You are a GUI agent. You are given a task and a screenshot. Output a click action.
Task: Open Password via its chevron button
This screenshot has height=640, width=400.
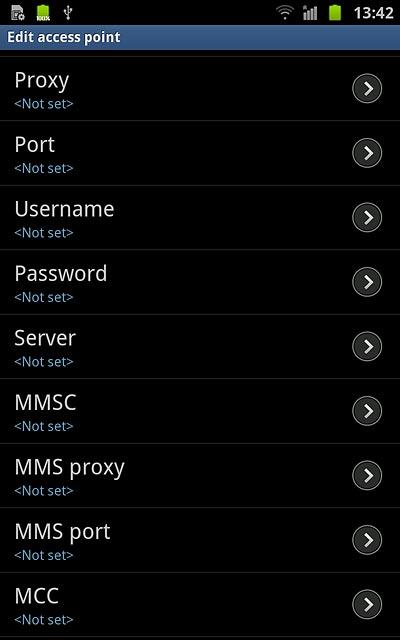tap(367, 282)
